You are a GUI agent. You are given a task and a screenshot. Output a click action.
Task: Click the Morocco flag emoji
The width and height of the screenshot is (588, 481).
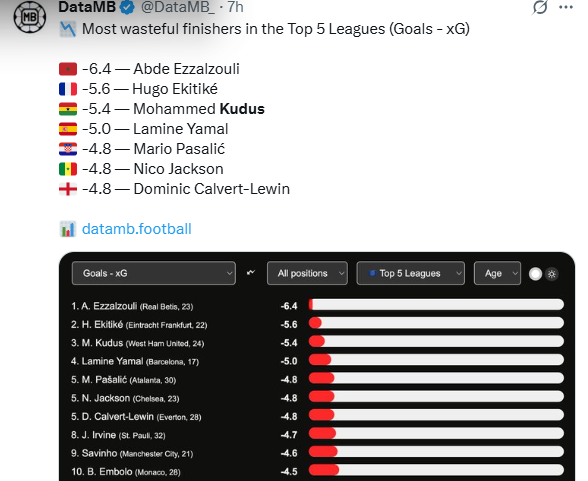[68, 69]
